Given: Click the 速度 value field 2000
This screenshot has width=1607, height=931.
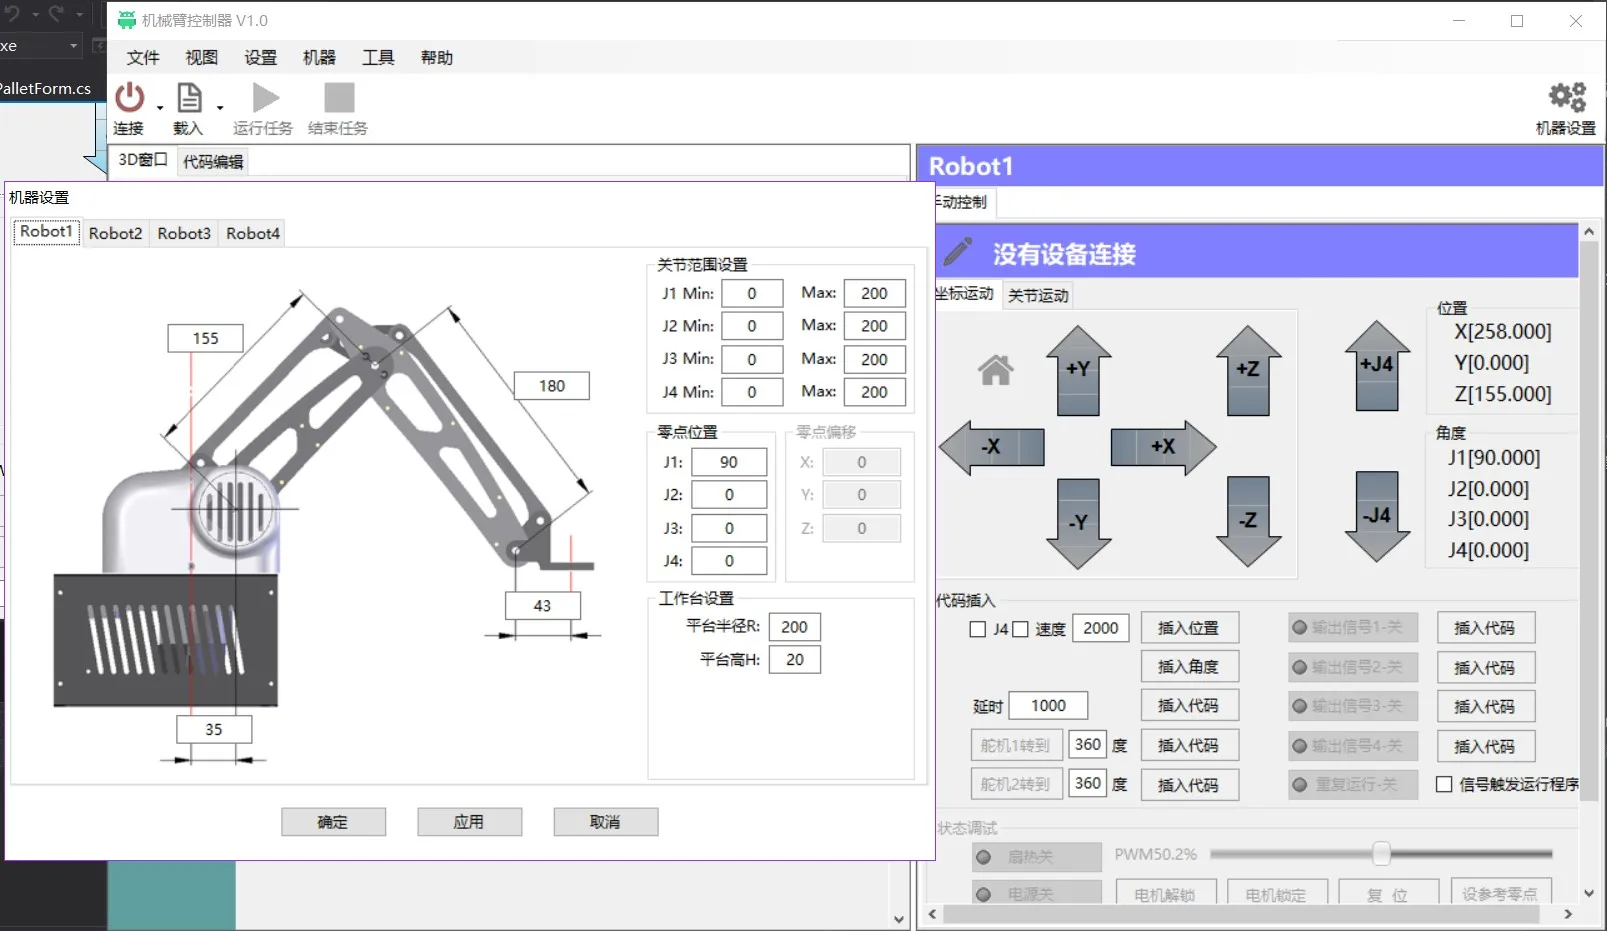Looking at the screenshot, I should point(1101,628).
